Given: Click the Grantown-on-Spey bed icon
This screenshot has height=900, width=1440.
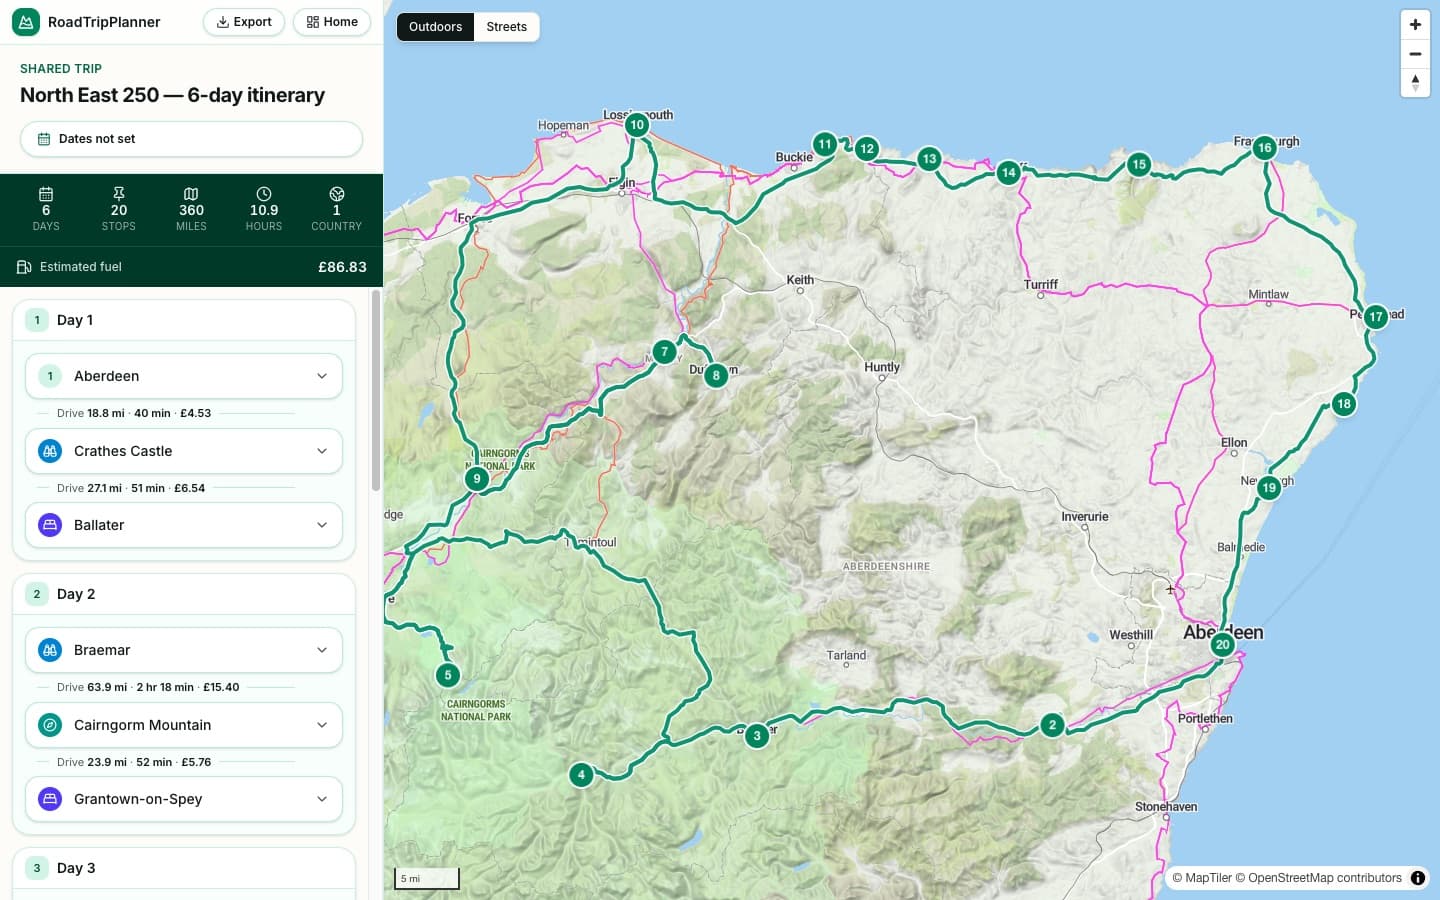Looking at the screenshot, I should coord(50,799).
